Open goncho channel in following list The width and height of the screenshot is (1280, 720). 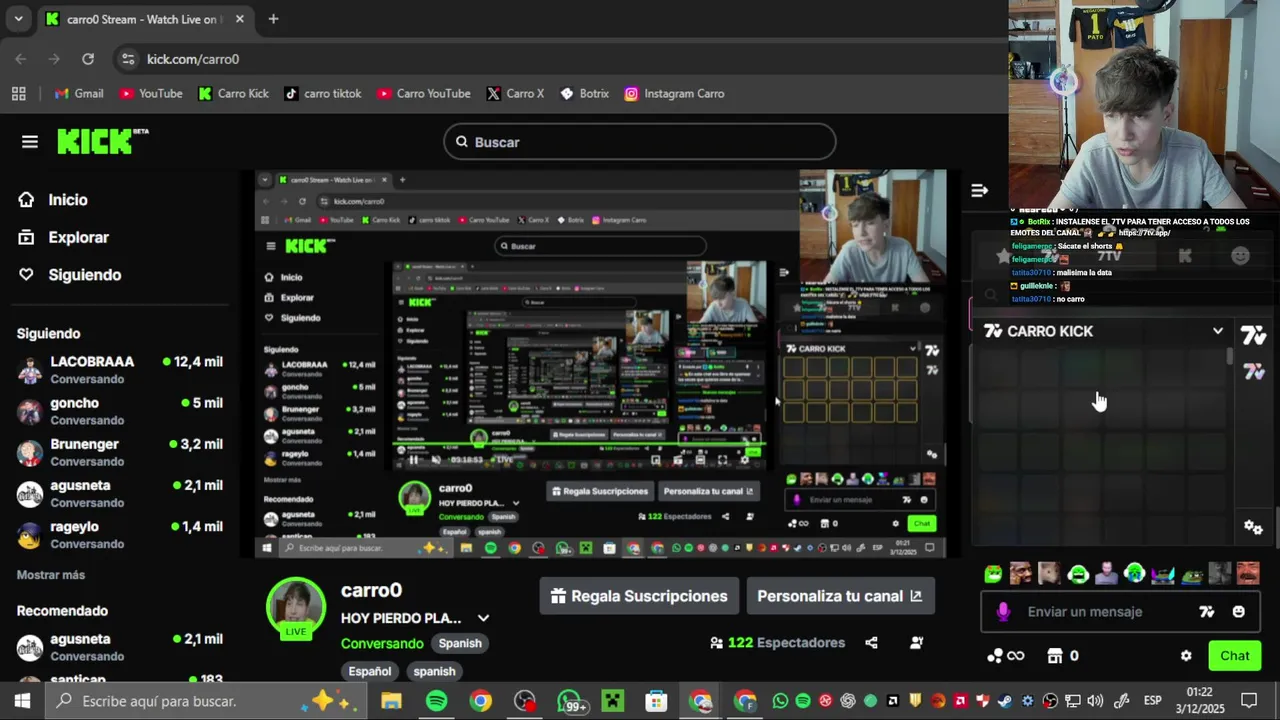click(x=120, y=411)
